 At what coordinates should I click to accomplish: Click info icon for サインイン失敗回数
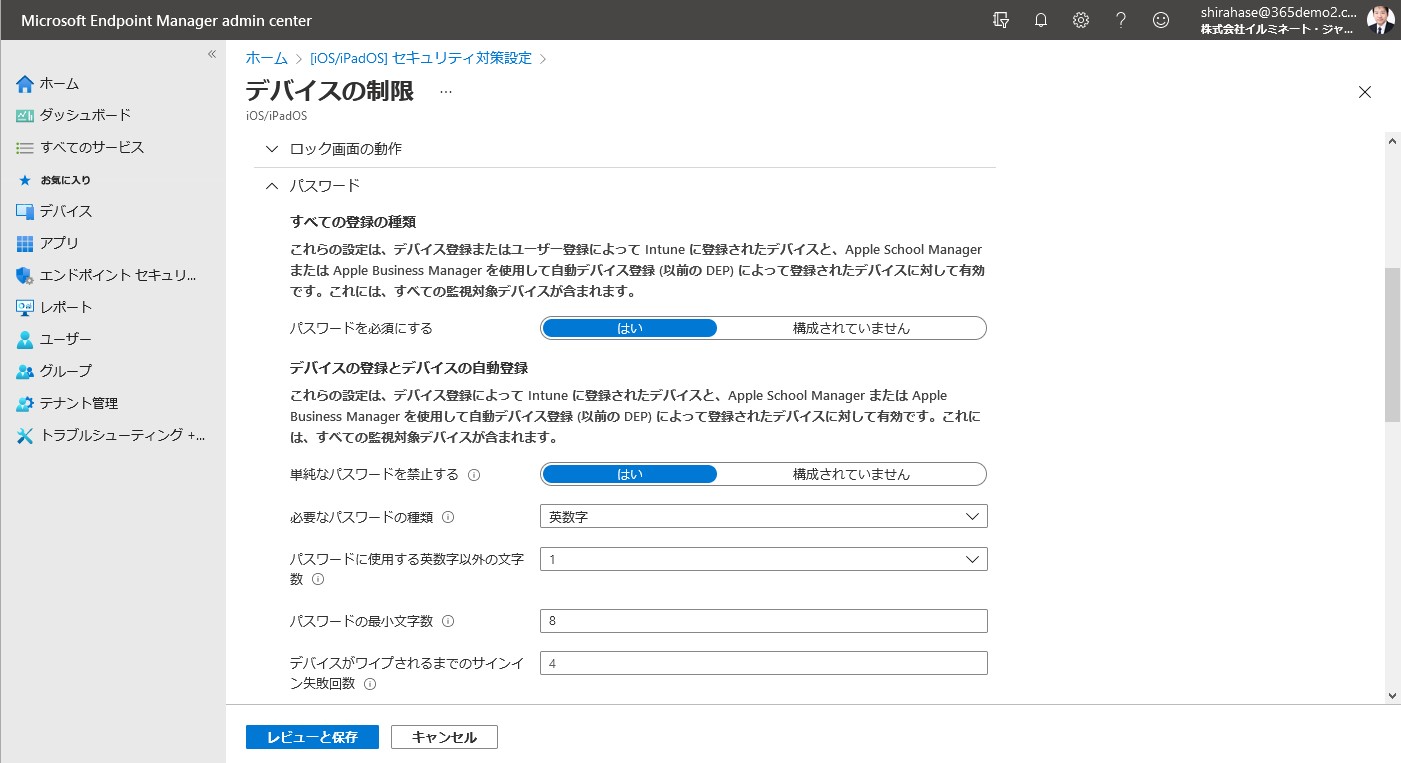pyautogui.click(x=370, y=684)
